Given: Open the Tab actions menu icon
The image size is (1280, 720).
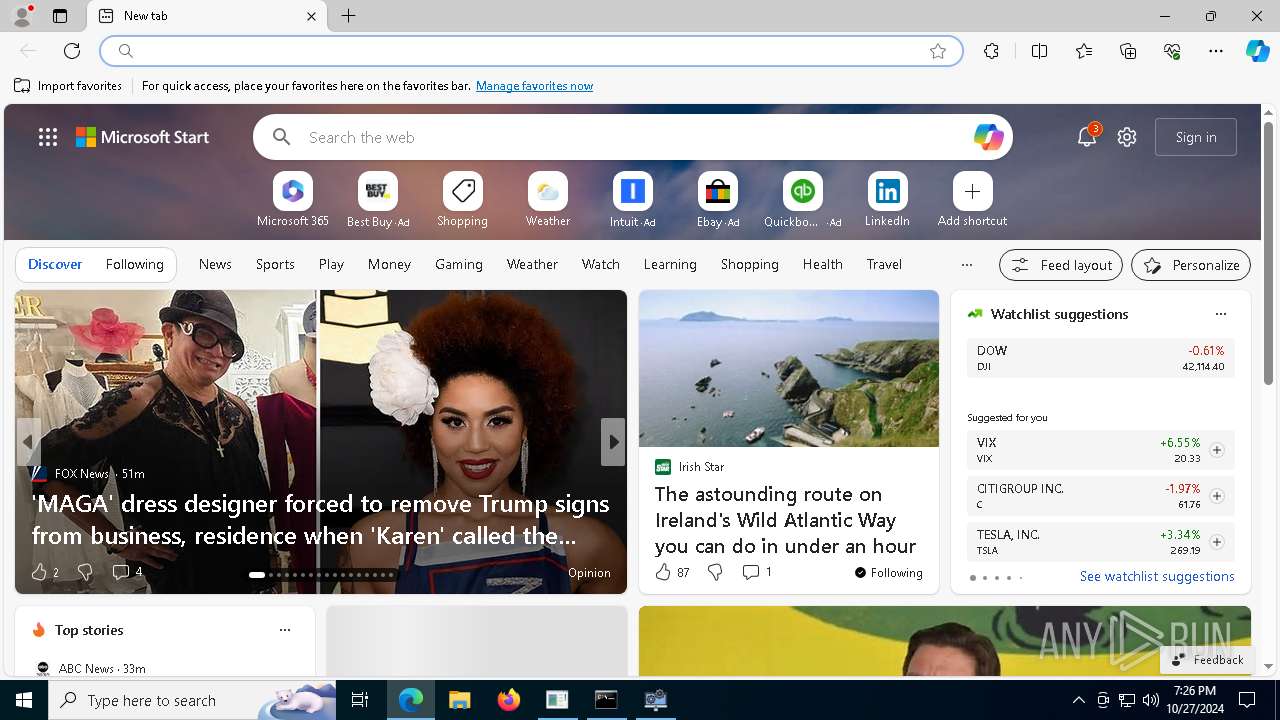Looking at the screenshot, I should tap(60, 16).
